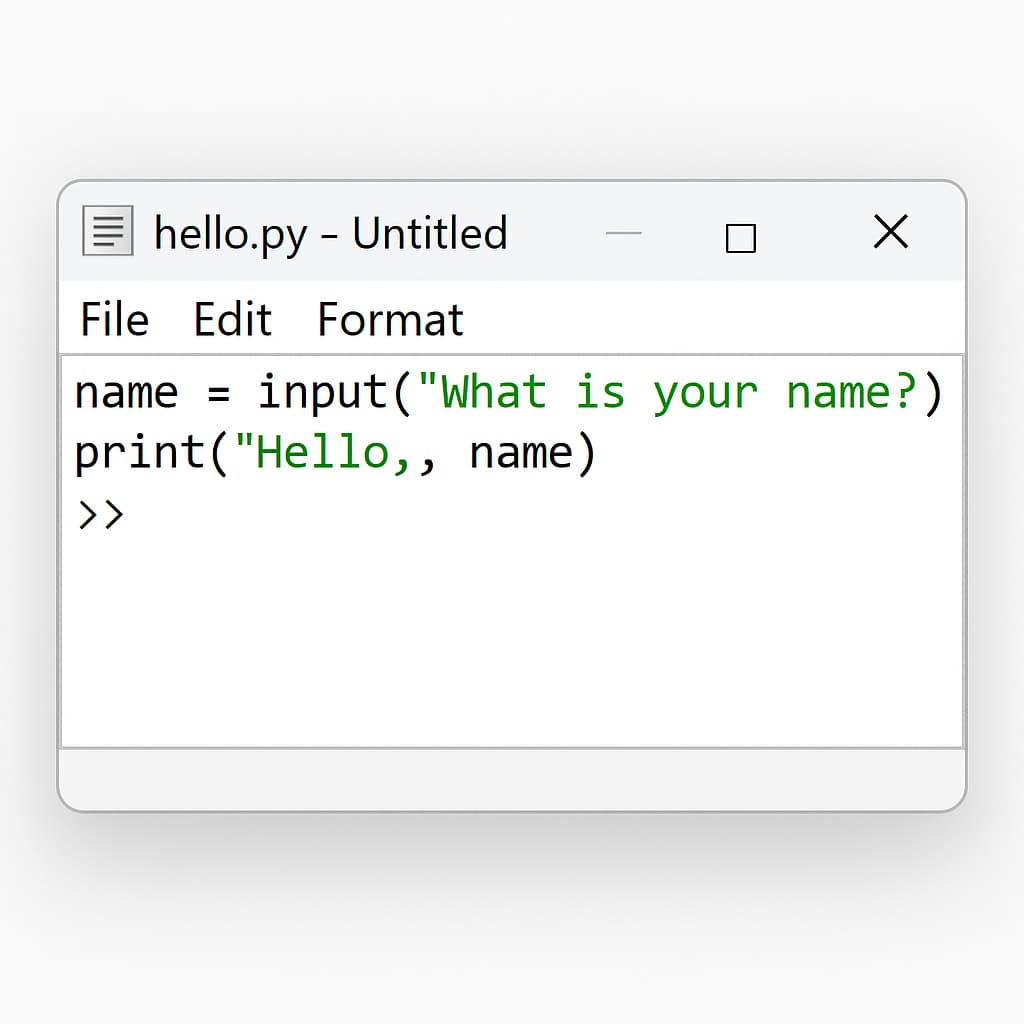Open the File menu

114,320
